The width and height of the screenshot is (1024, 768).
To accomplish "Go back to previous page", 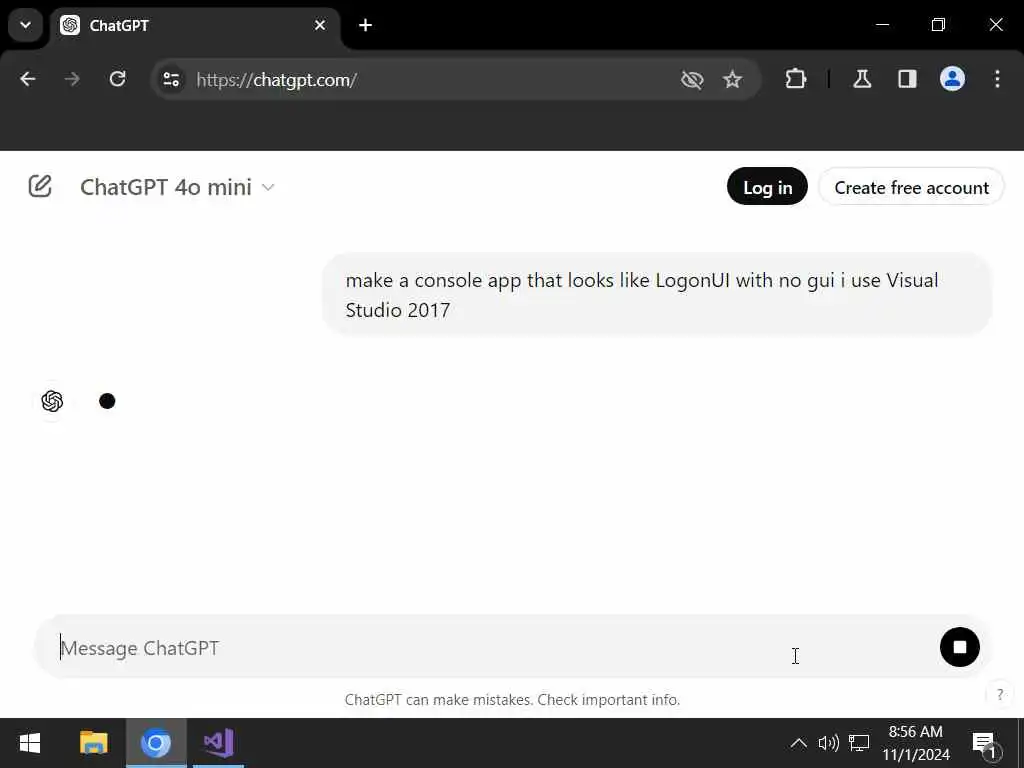I will pyautogui.click(x=27, y=80).
